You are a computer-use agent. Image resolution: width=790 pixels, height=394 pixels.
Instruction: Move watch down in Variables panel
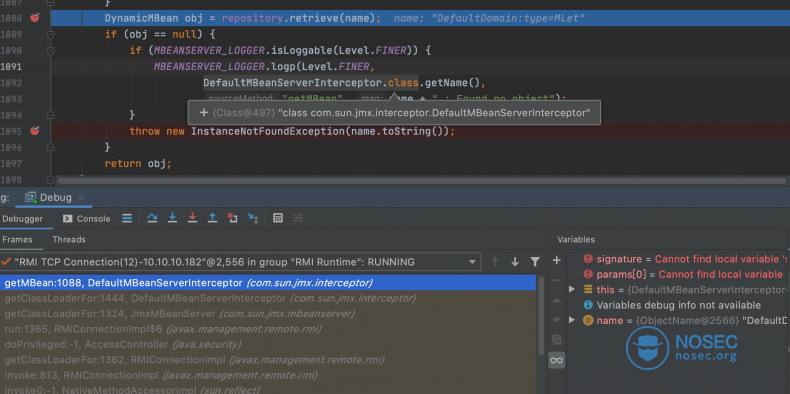pyautogui.click(x=557, y=320)
